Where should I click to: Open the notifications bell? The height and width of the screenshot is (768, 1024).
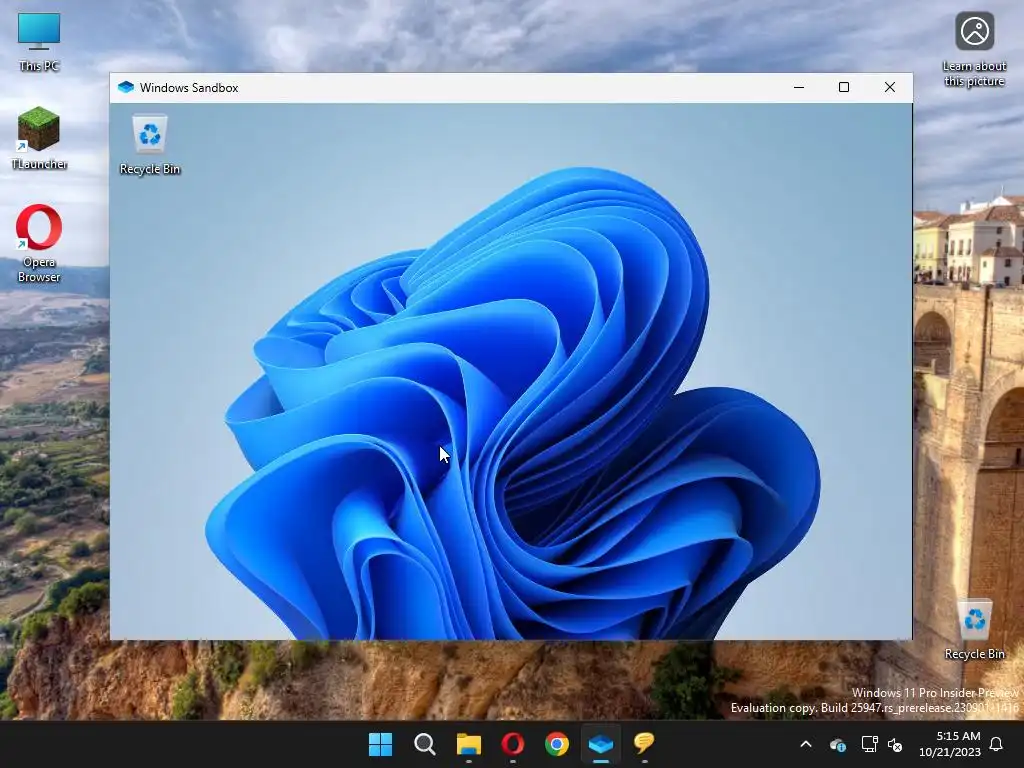tap(997, 744)
